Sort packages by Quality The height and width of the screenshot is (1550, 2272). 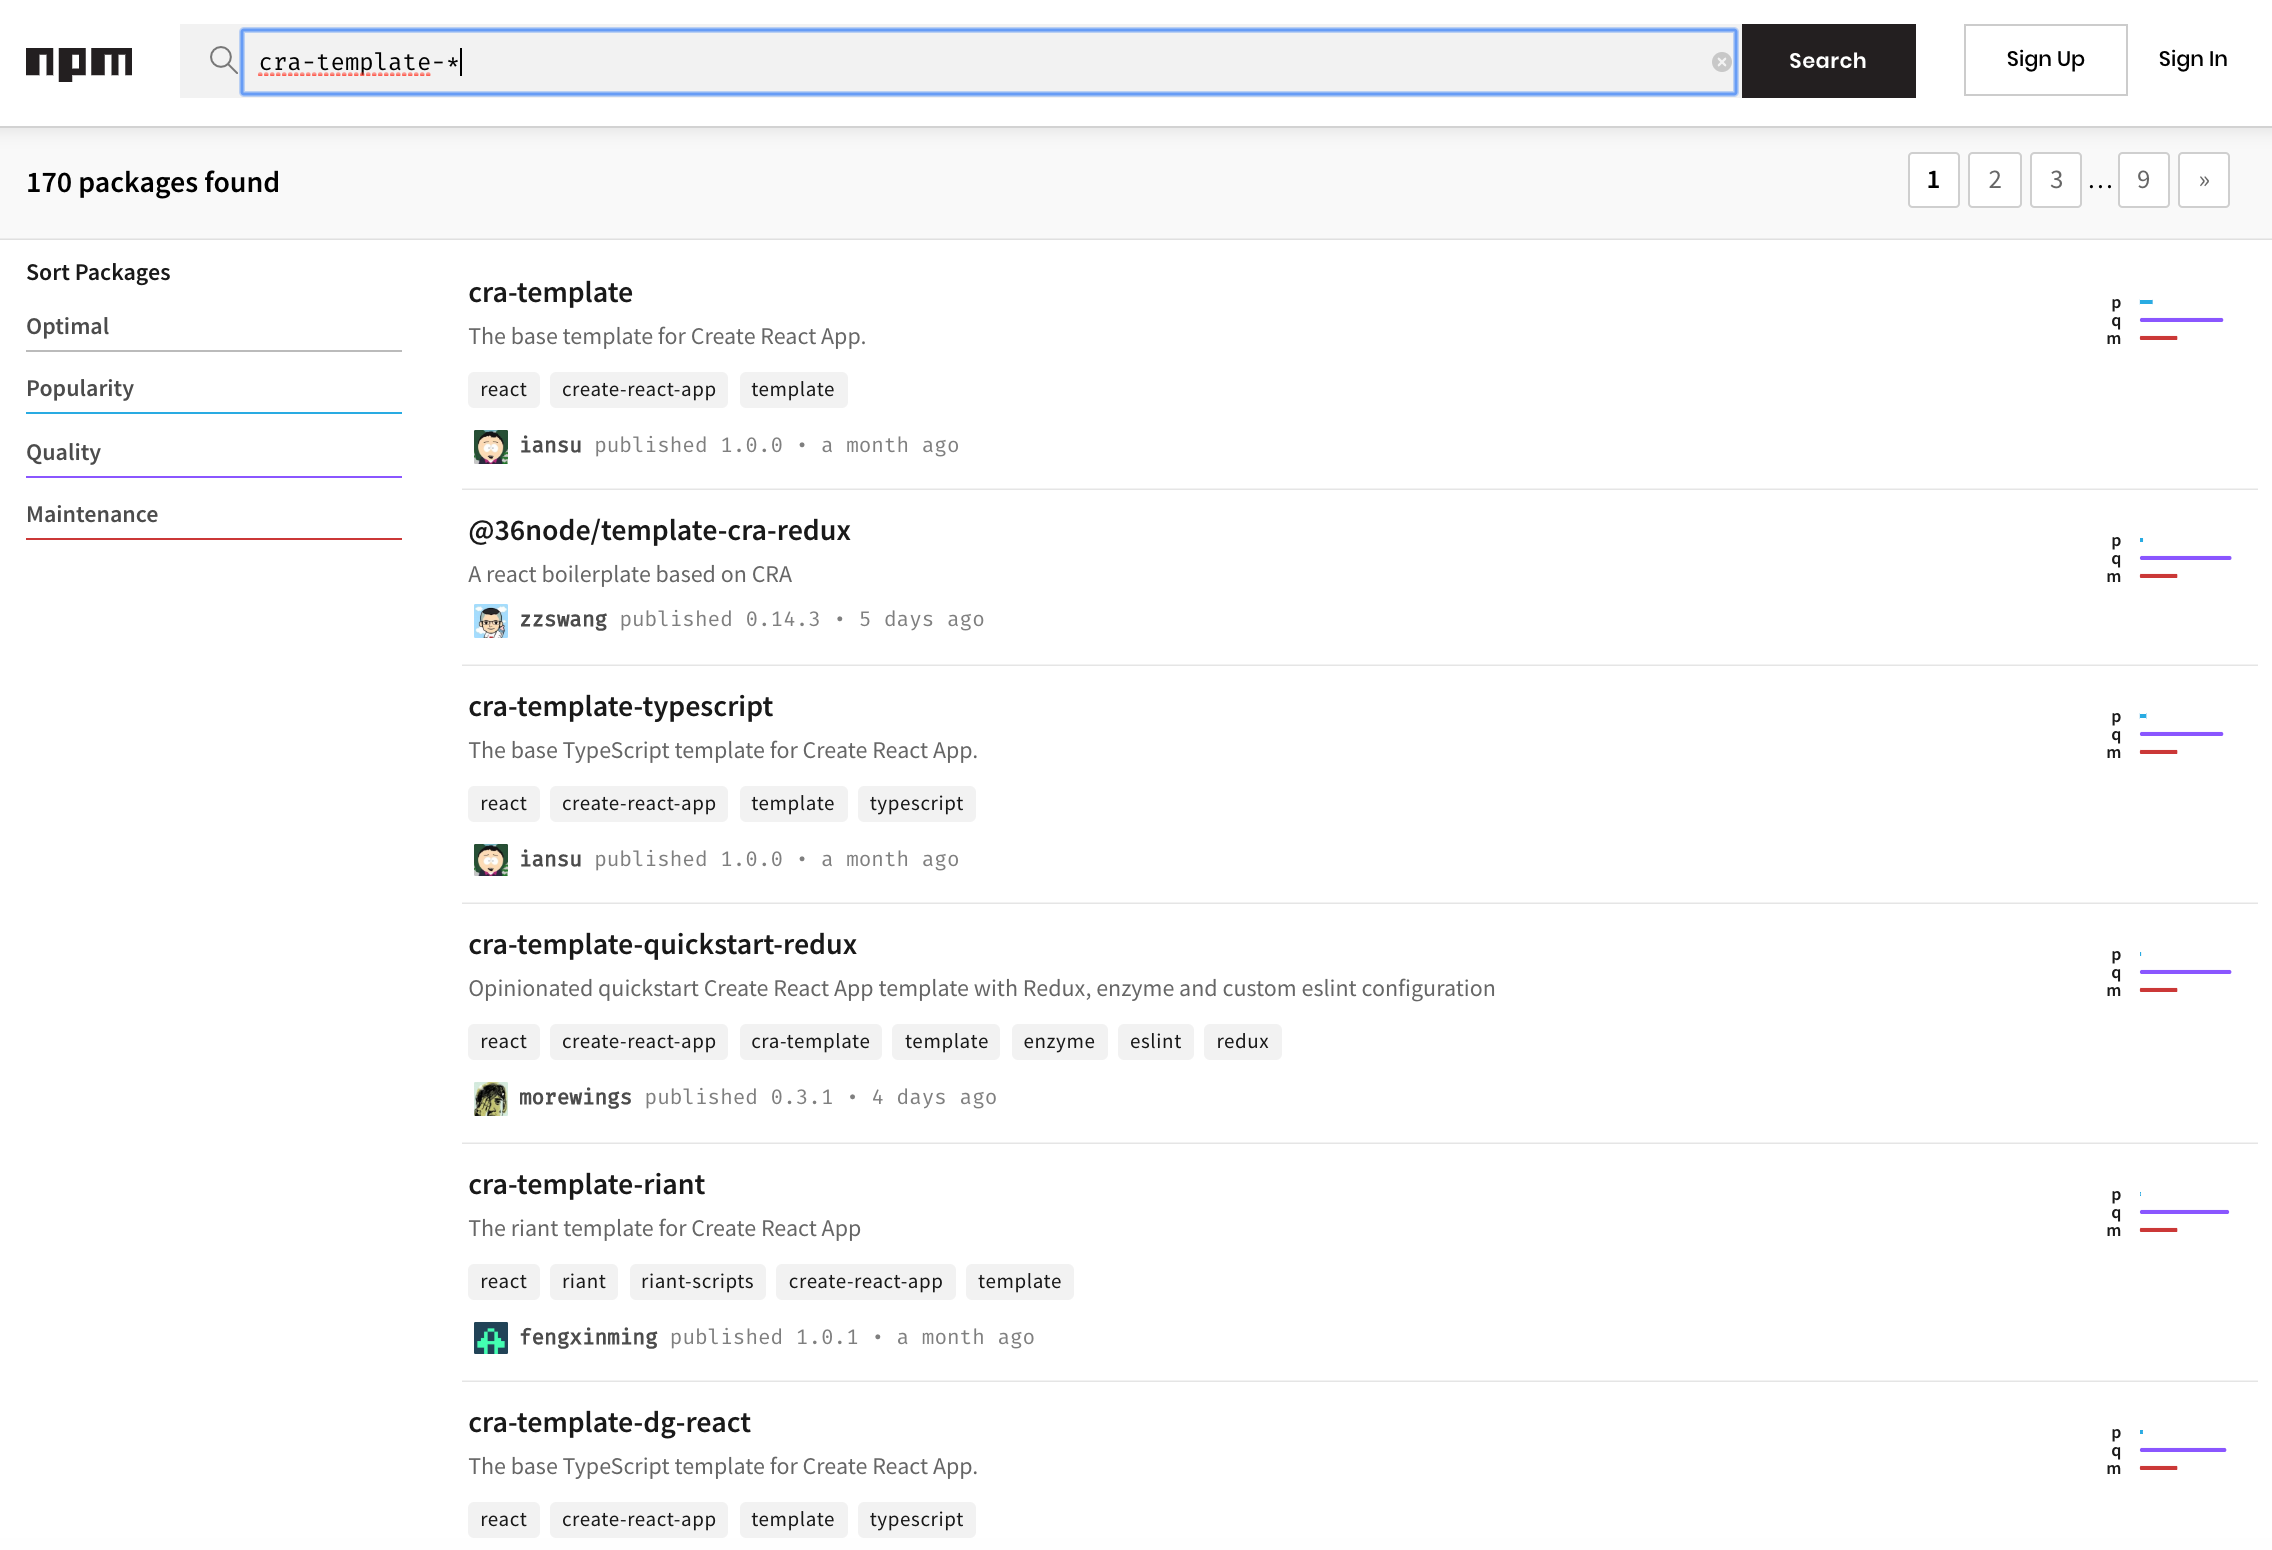point(64,452)
